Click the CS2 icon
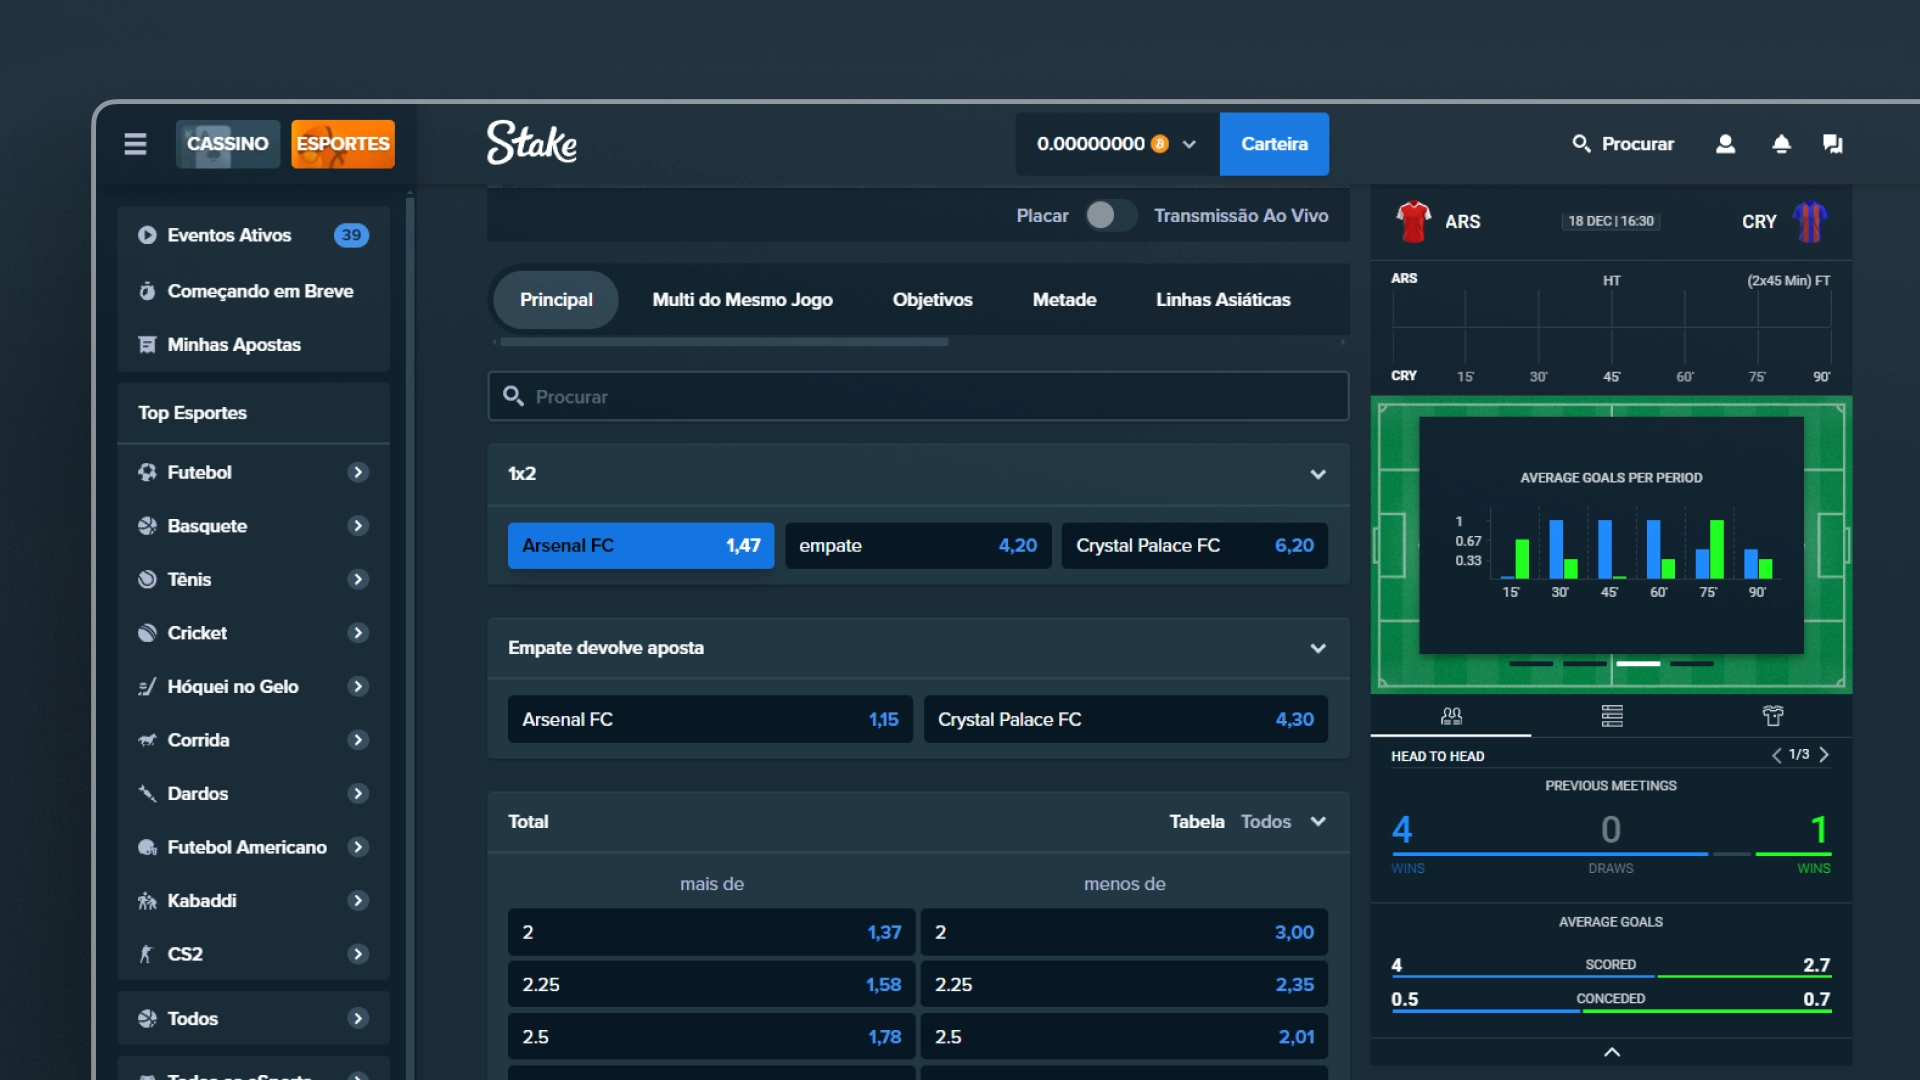The width and height of the screenshot is (1920, 1080). click(147, 954)
